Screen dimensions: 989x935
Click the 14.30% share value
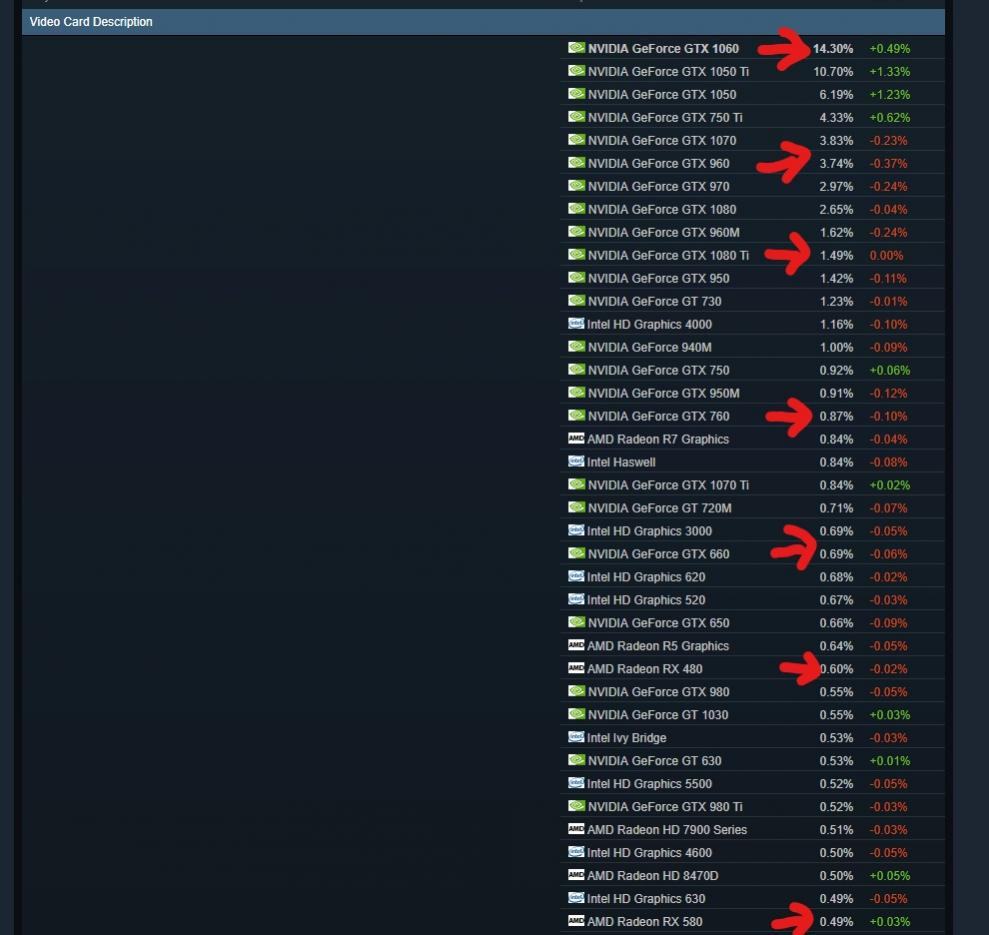833,49
